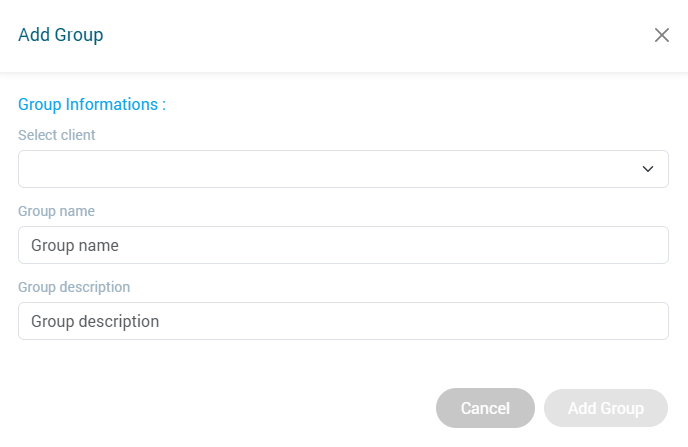
Task: Focus the Group name input field
Action: tap(343, 245)
